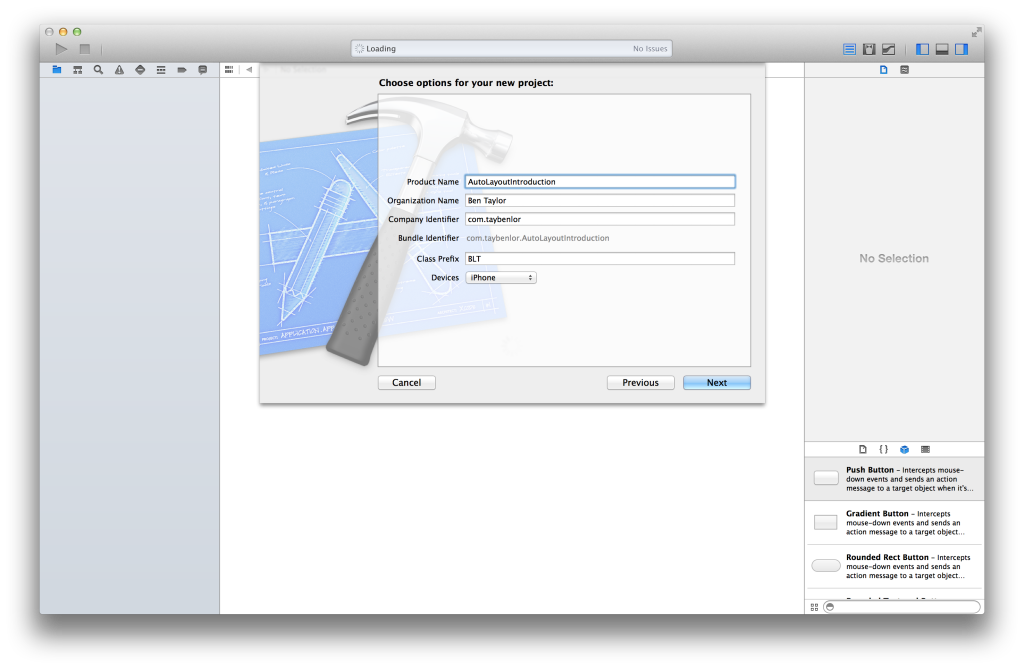This screenshot has height=669, width=1024.
Task: Toggle the Navigator pane visibility
Action: (923, 49)
